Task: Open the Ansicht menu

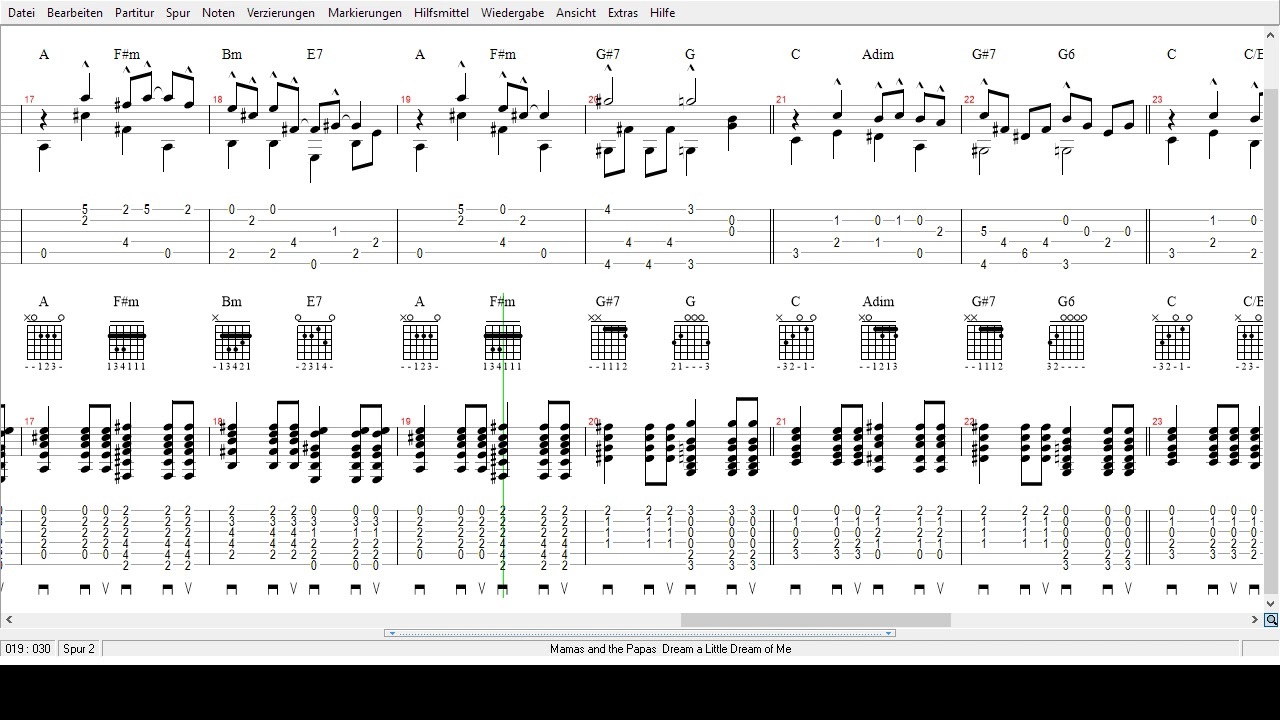Action: (576, 13)
